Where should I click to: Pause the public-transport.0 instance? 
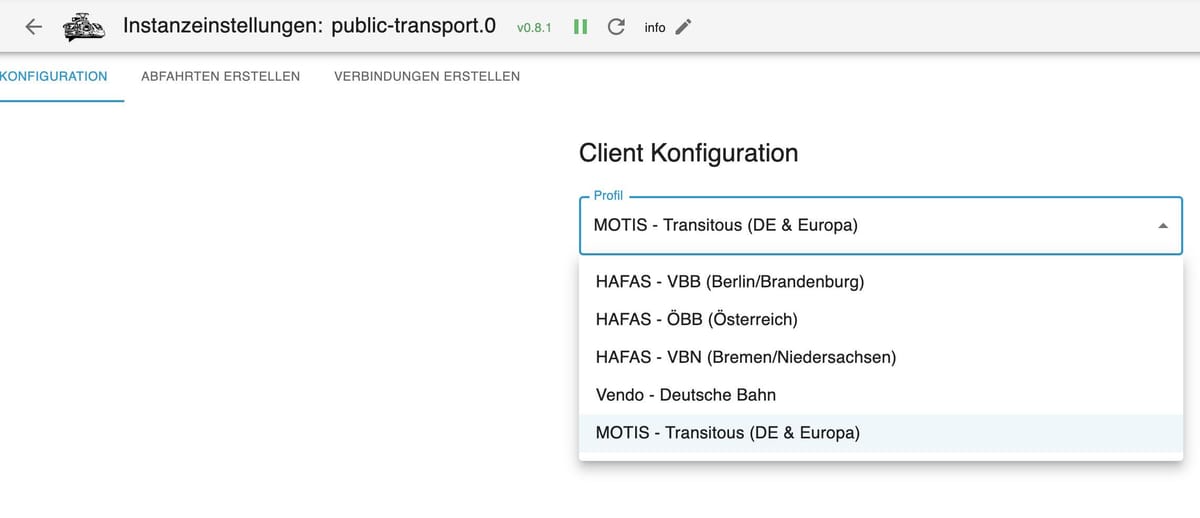(580, 27)
